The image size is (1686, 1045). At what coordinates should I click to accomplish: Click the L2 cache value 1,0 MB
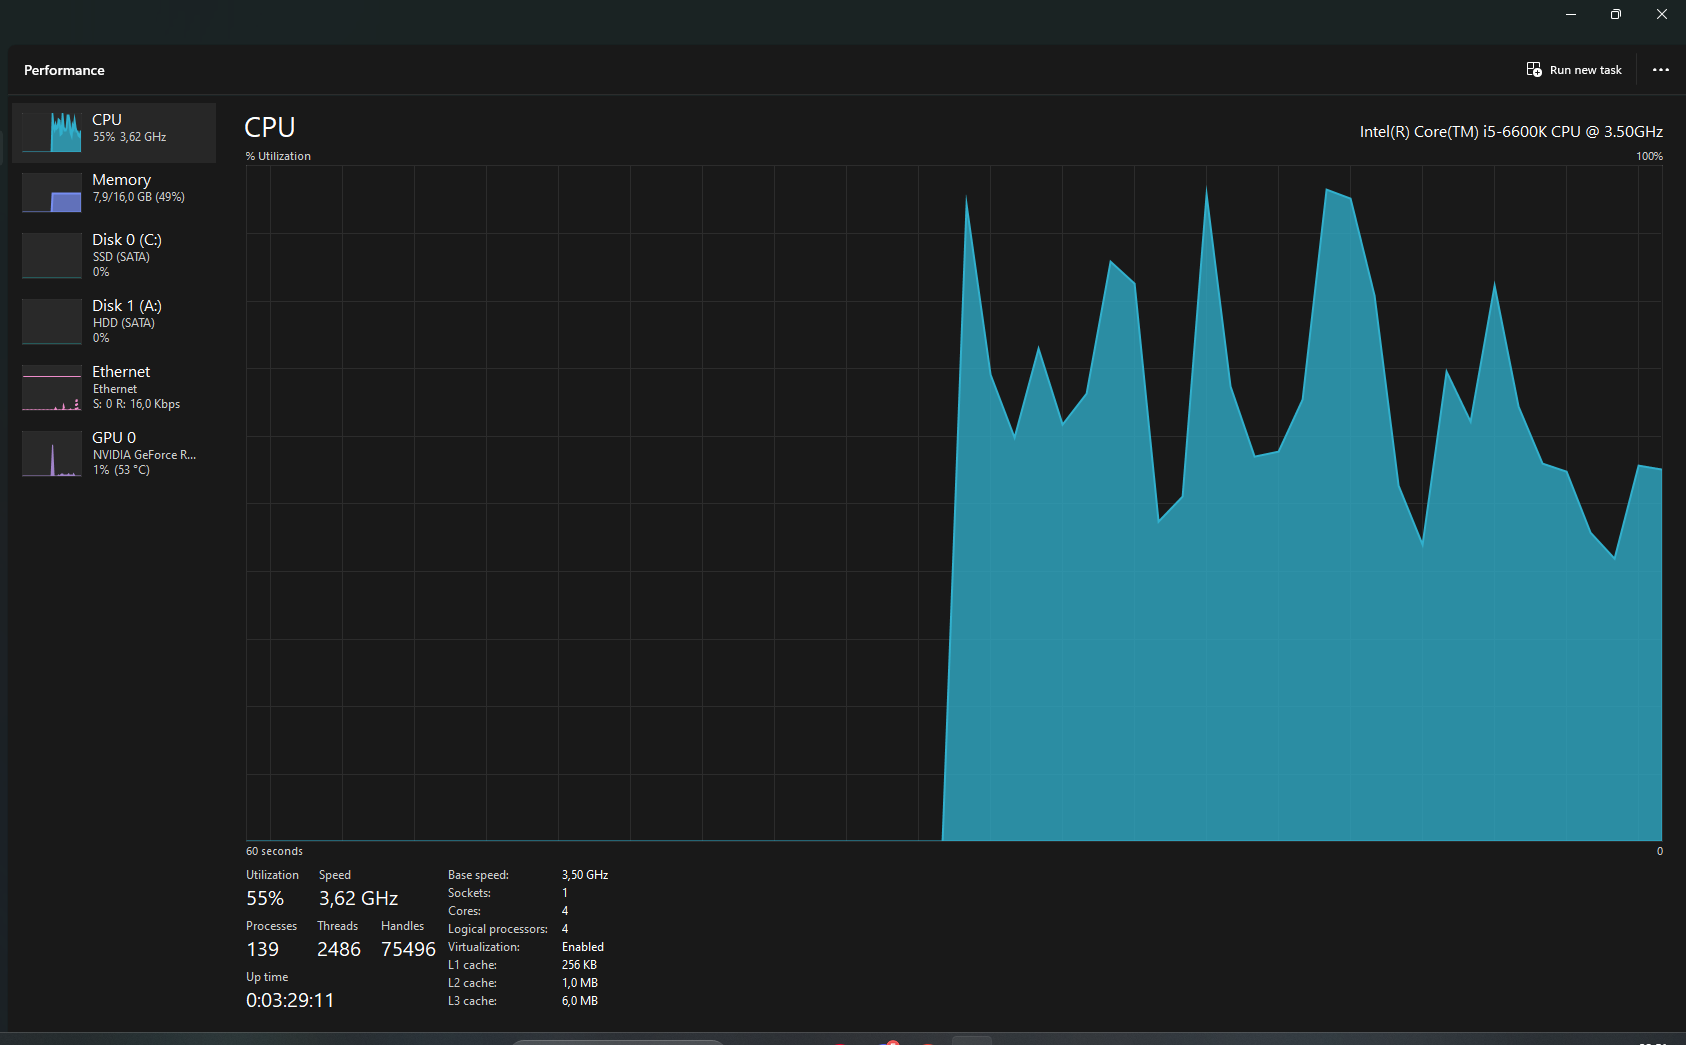(580, 983)
